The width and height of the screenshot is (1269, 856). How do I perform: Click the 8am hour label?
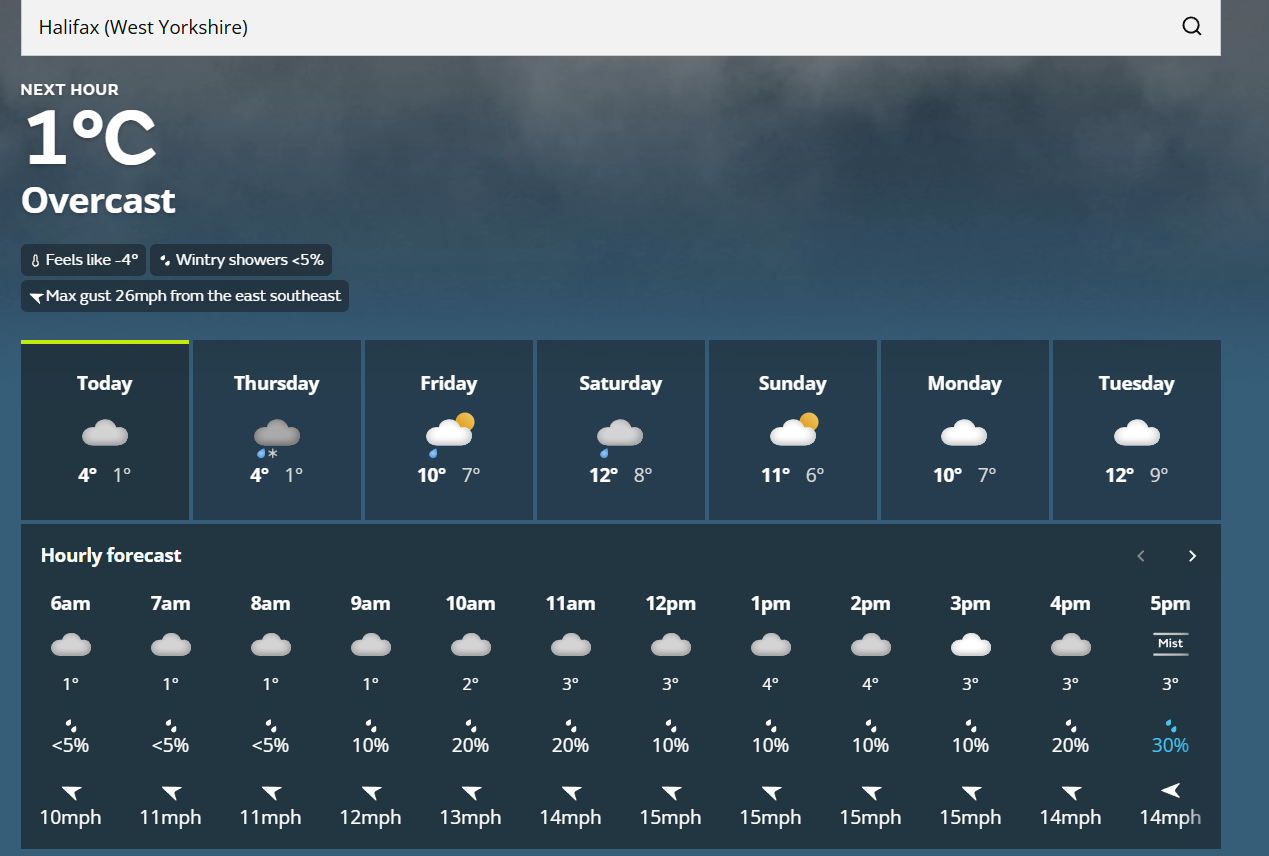pos(271,604)
